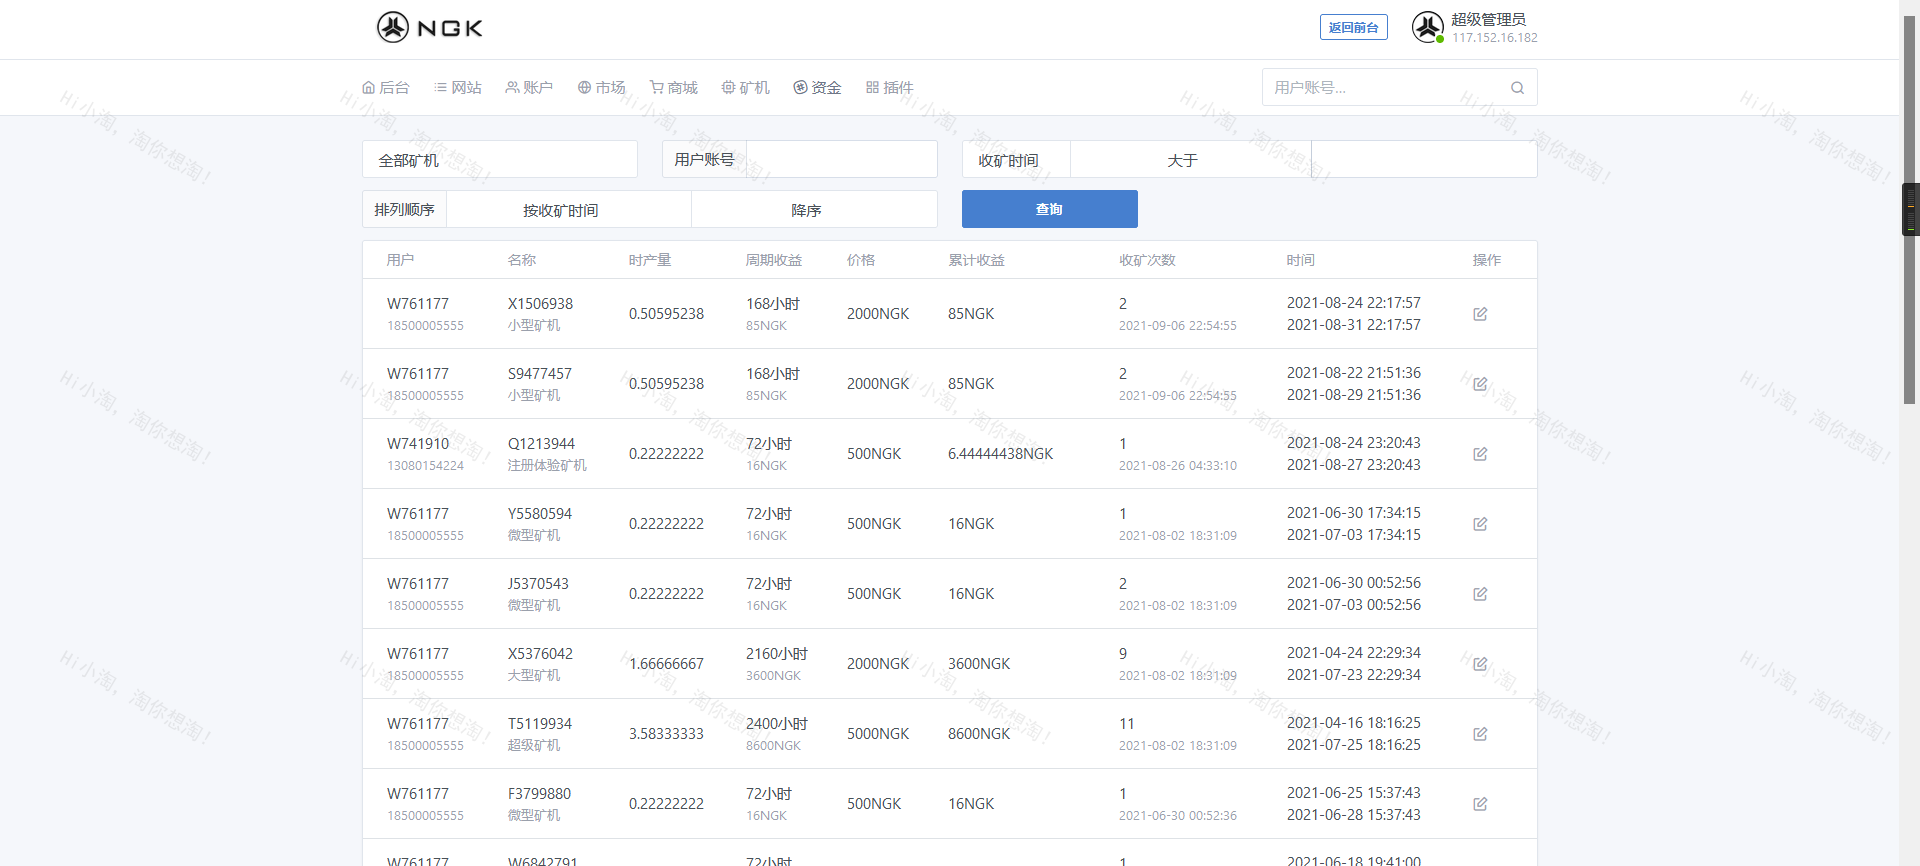The width and height of the screenshot is (1920, 866).
Task: Edit miner Y5580594 row icon
Action: coord(1480,524)
